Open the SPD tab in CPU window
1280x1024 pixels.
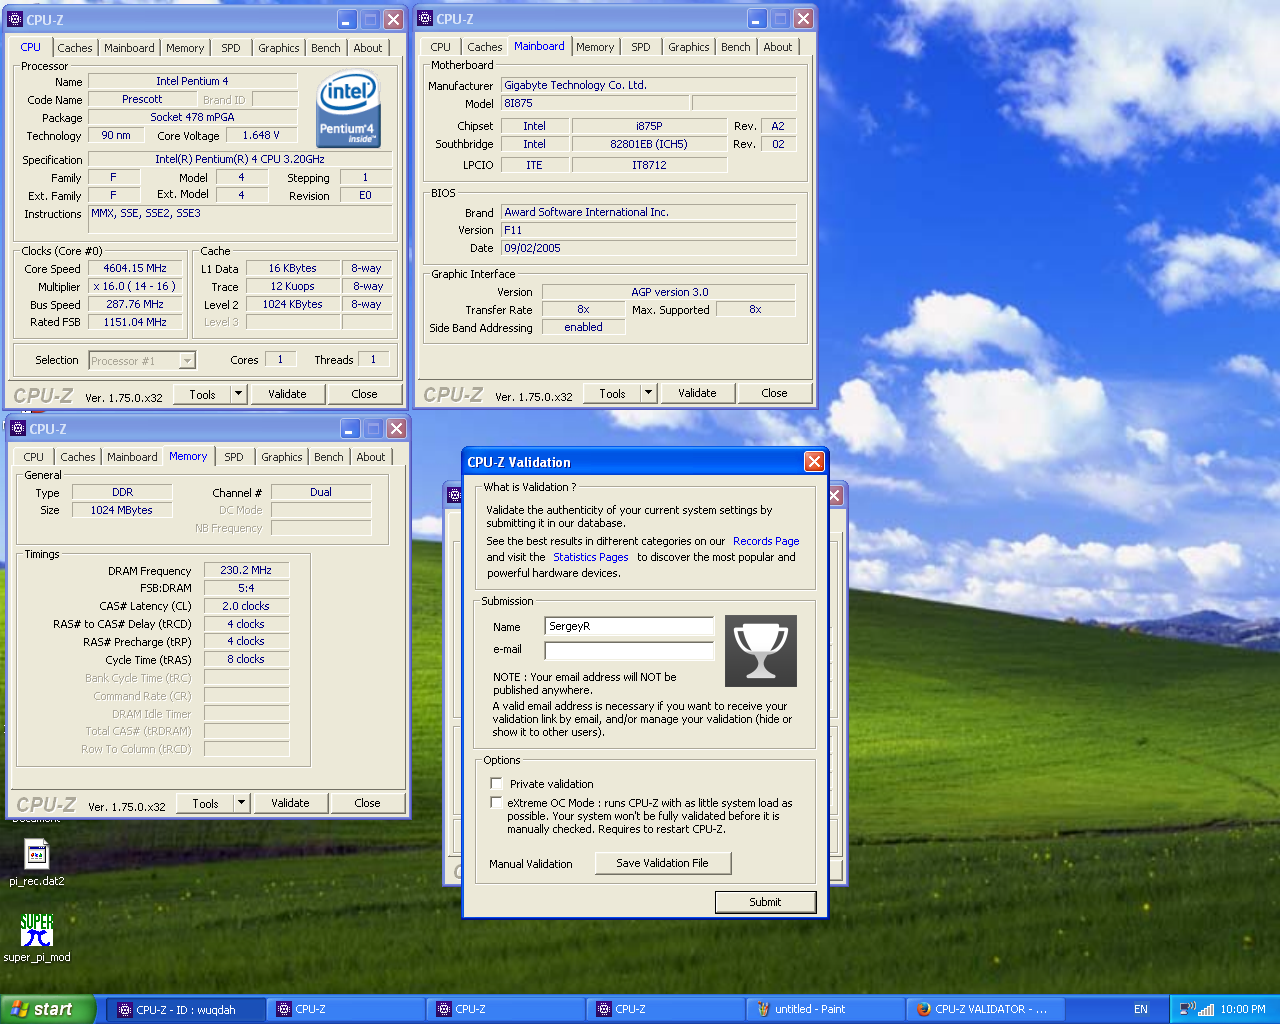coord(231,48)
